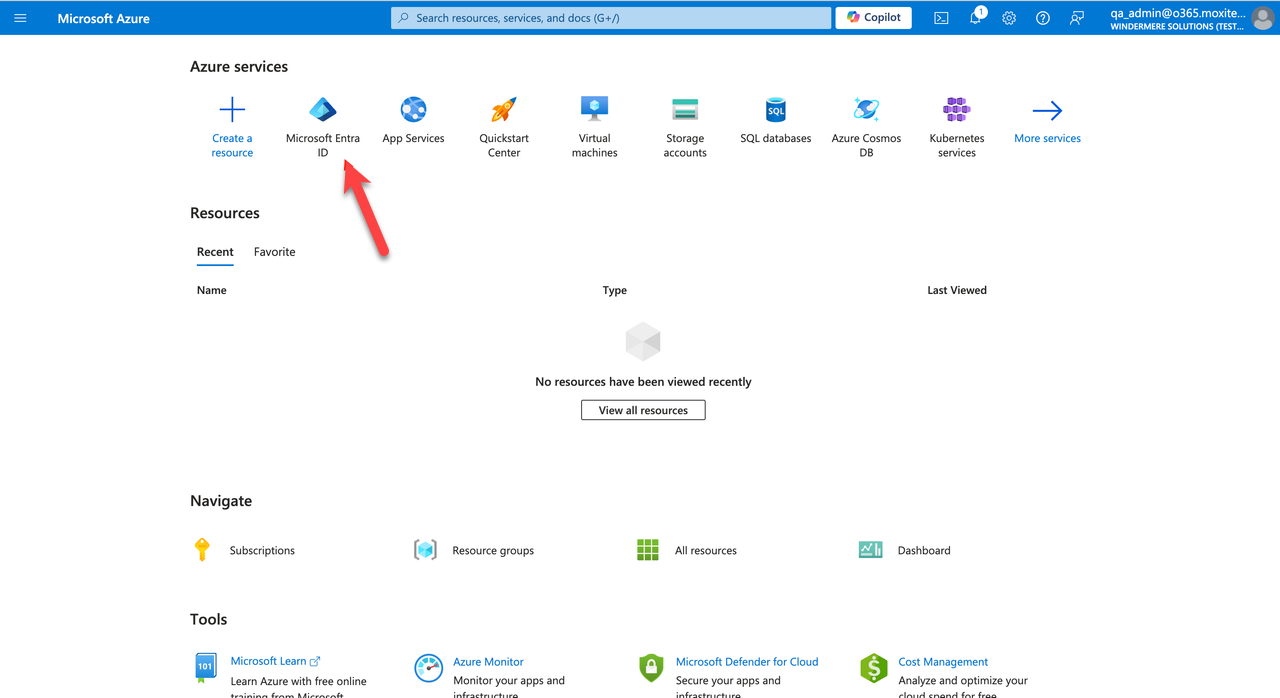Click View all resources button
Viewport: 1280px width, 698px height.
(x=643, y=410)
